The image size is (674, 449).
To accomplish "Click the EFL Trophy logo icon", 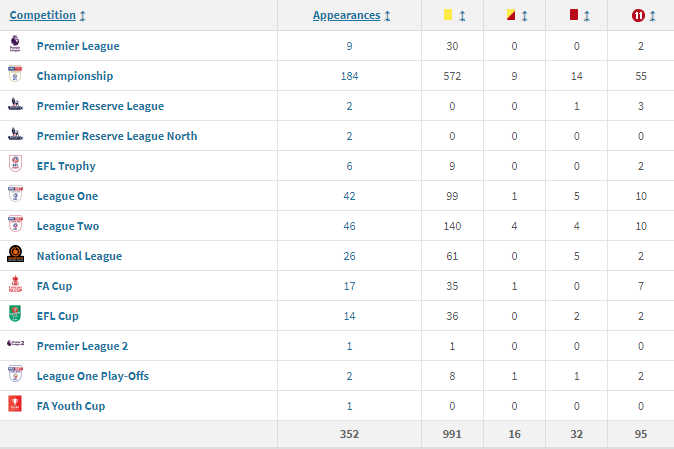I will point(15,165).
